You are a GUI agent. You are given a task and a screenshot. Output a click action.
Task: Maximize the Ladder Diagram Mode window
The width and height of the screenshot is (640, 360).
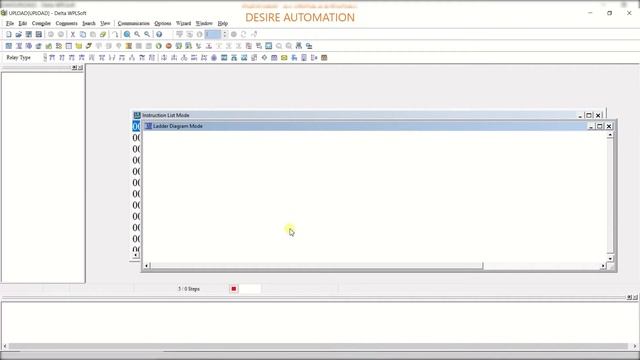click(600, 127)
